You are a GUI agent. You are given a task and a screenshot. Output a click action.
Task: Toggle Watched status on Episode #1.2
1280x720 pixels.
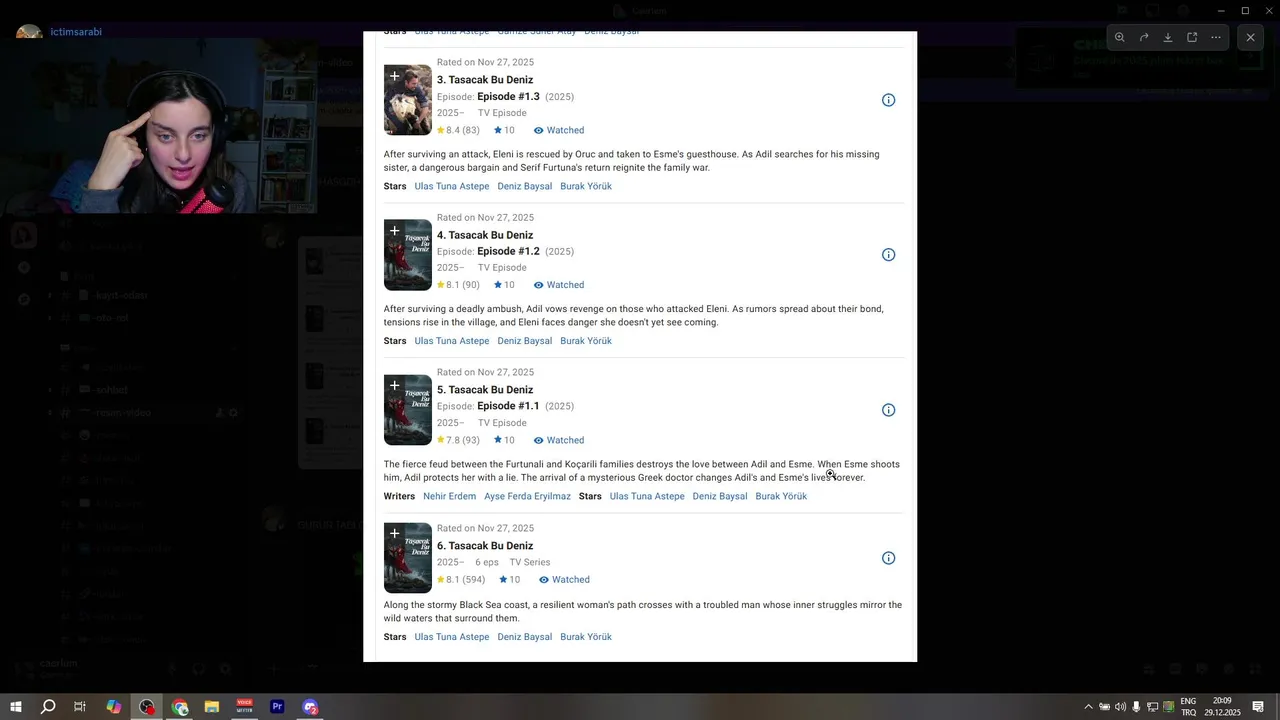559,285
